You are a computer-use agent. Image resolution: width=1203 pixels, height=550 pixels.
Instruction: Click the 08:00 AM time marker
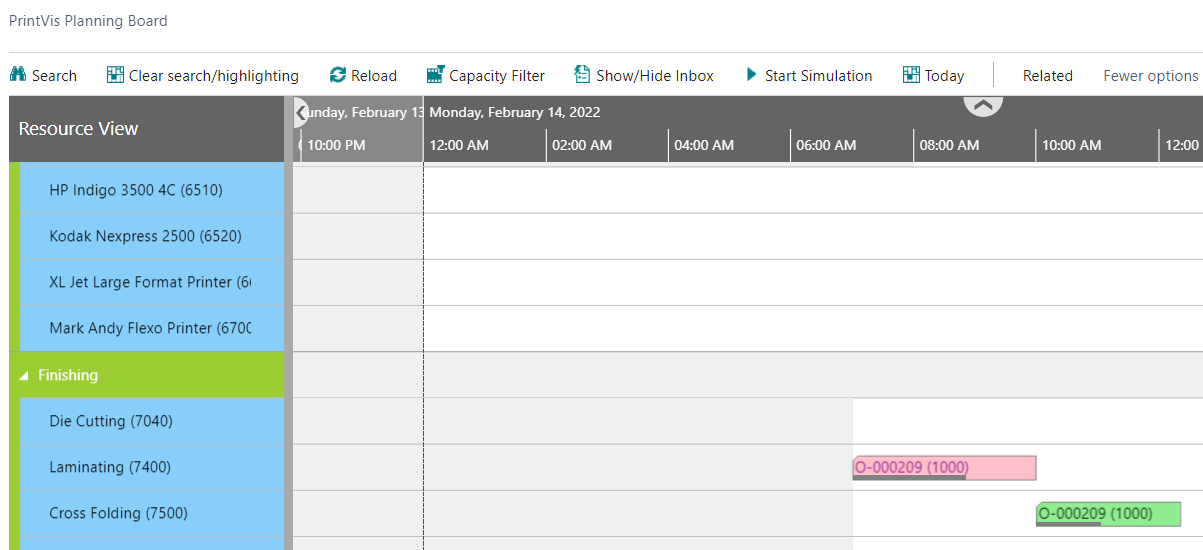coord(949,145)
